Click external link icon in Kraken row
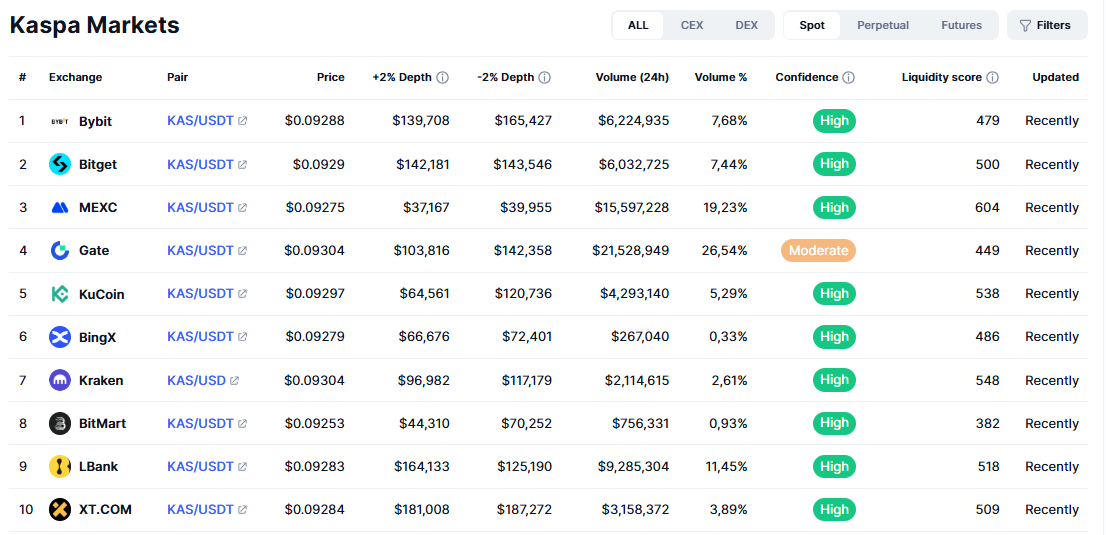 click(235, 380)
